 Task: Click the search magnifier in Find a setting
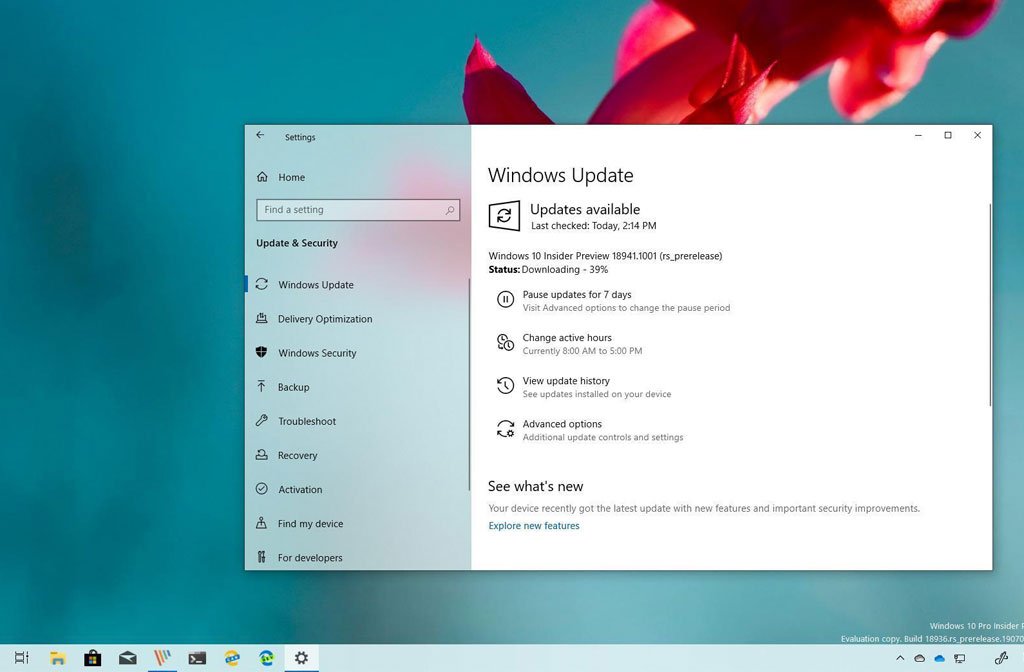pos(450,210)
